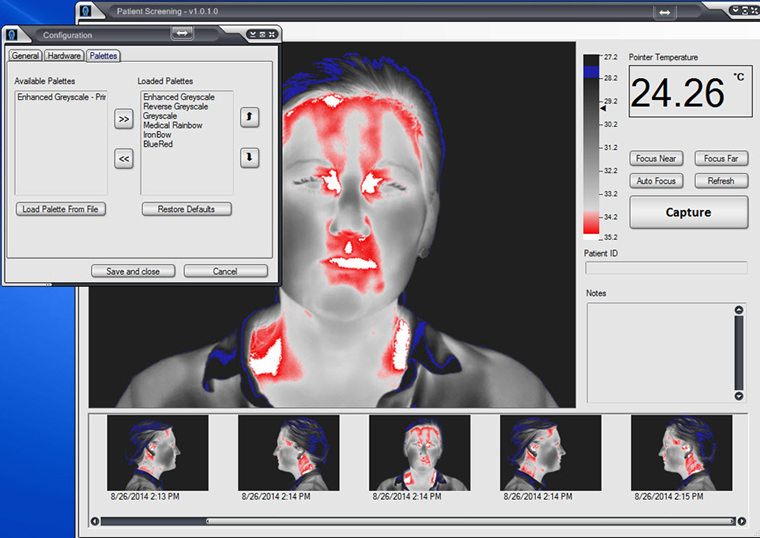Click Configuration title bar double-arrow button
The image size is (760, 538).
coord(182,33)
